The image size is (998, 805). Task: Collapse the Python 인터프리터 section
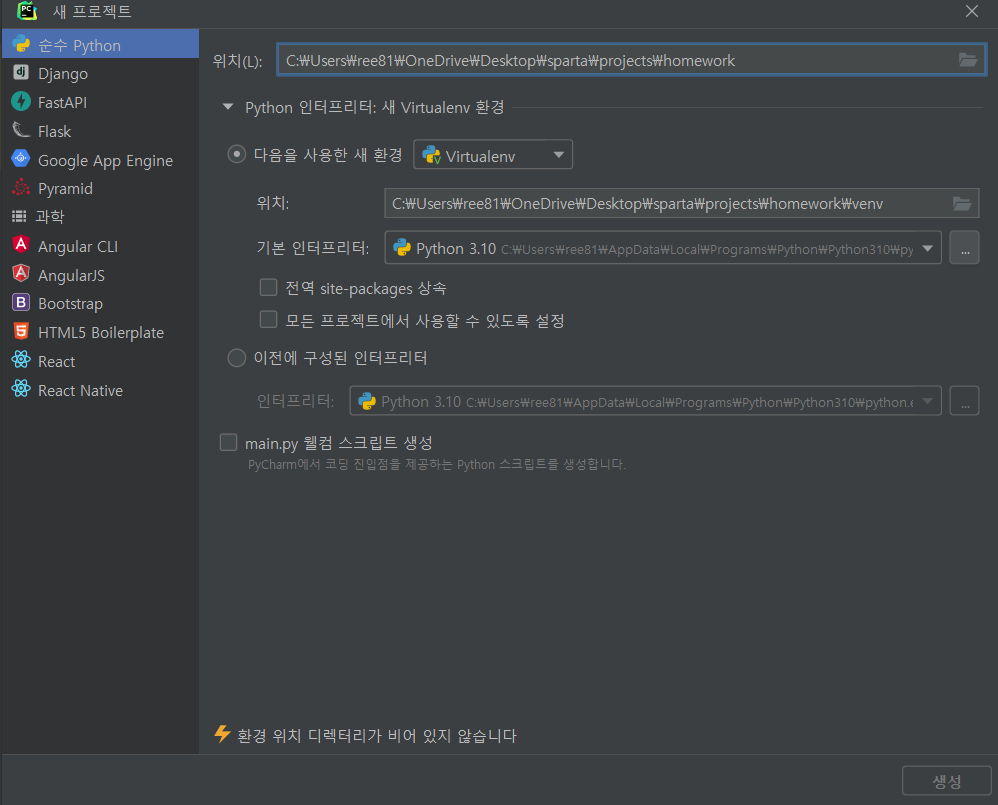(x=228, y=107)
